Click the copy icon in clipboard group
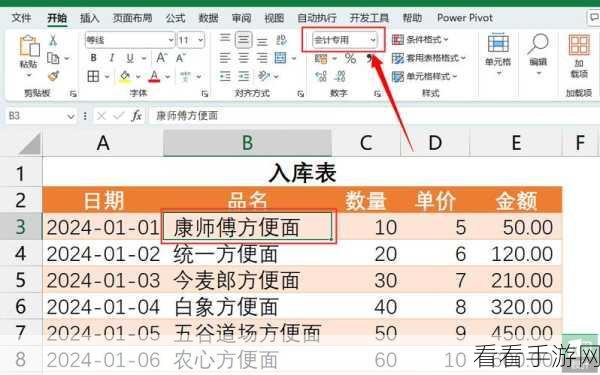Viewport: 600px width, 375px height. [x=53, y=58]
